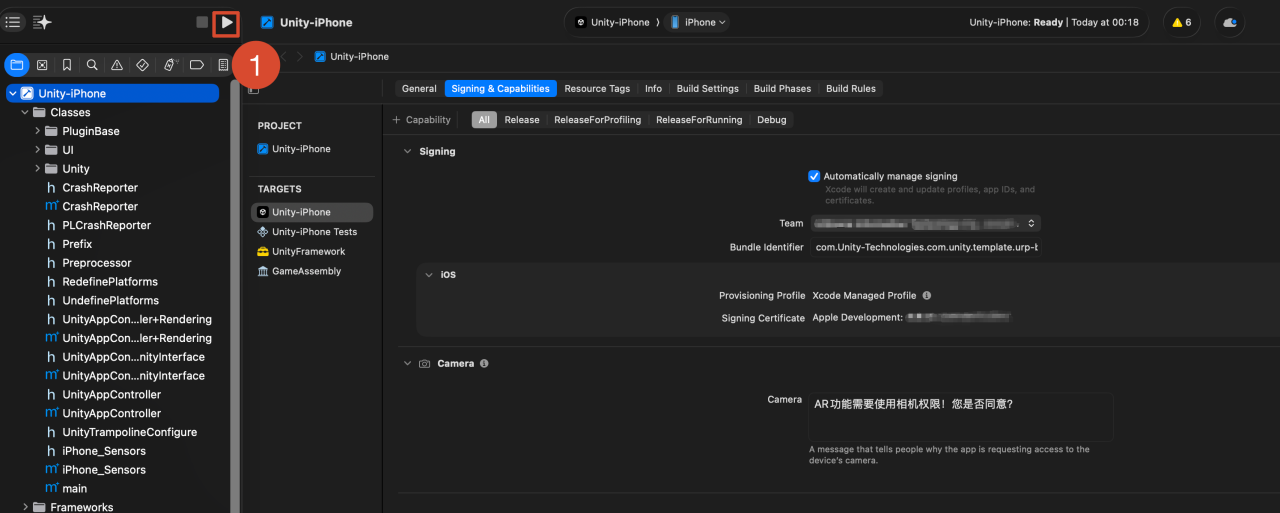Select the Unity-iPhone Tests target
Screen dimensions: 1280x513
tap(312, 232)
